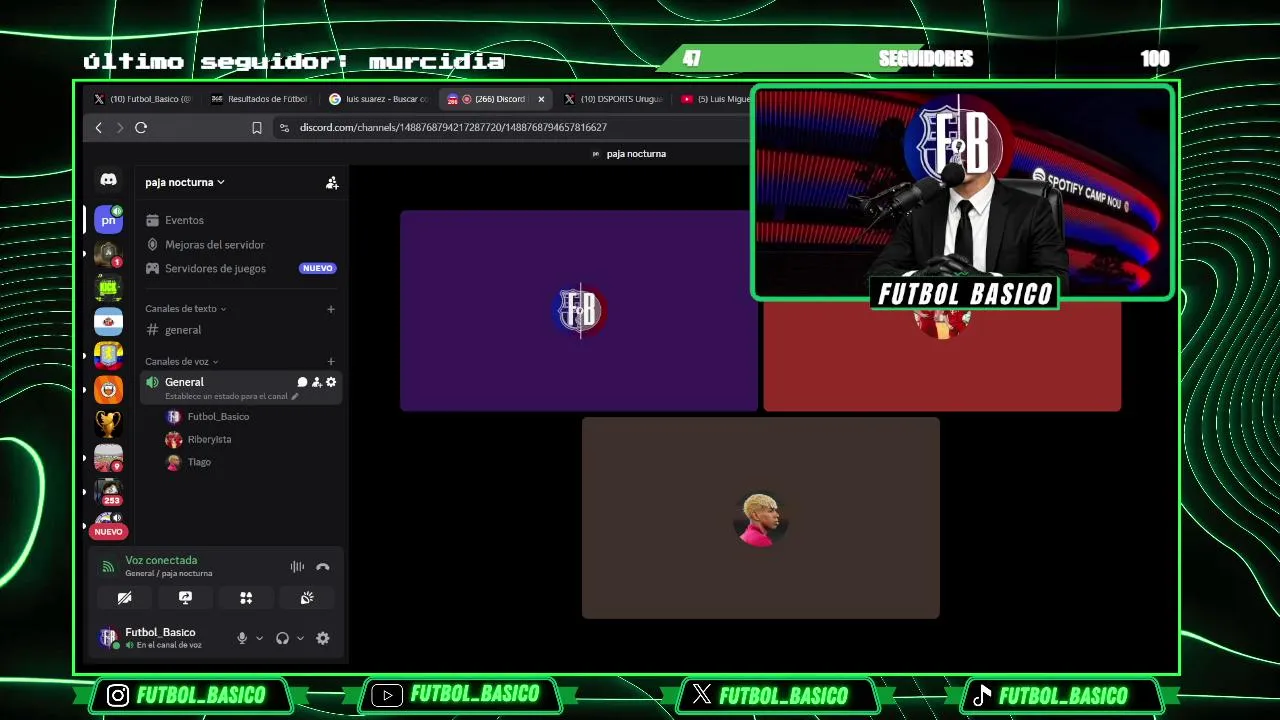The image size is (1280, 720).
Task: Open headphones output options chevron
Action: [x=300, y=639]
